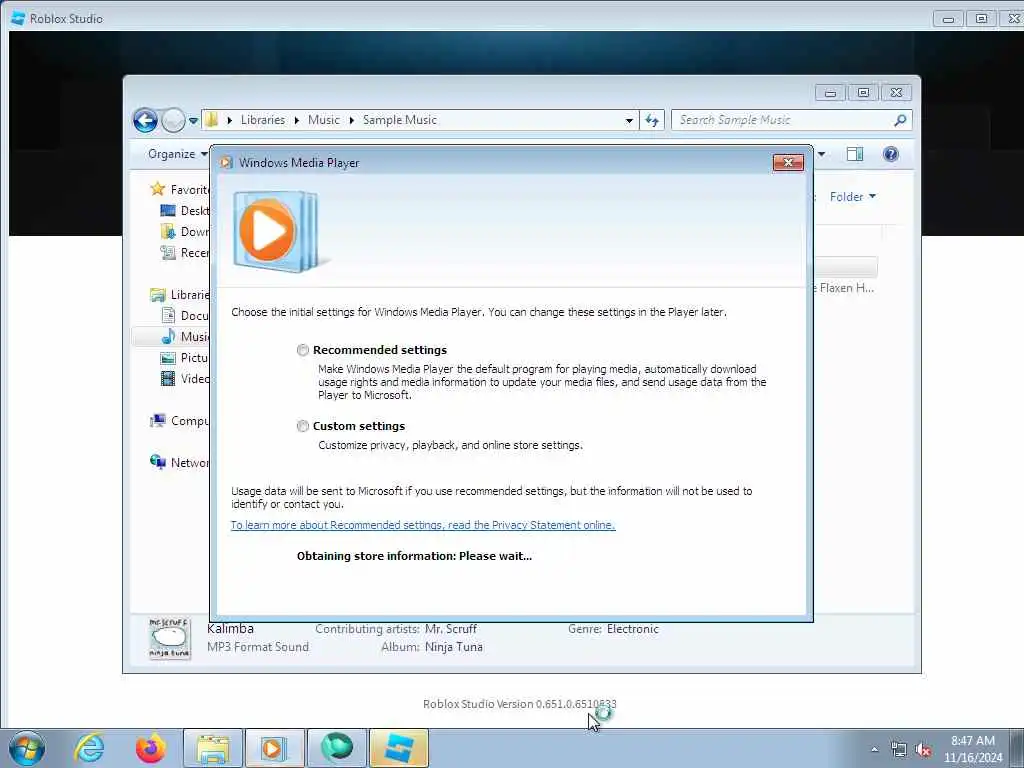
Task: Open the Windows Start menu
Action: pyautogui.click(x=27, y=748)
